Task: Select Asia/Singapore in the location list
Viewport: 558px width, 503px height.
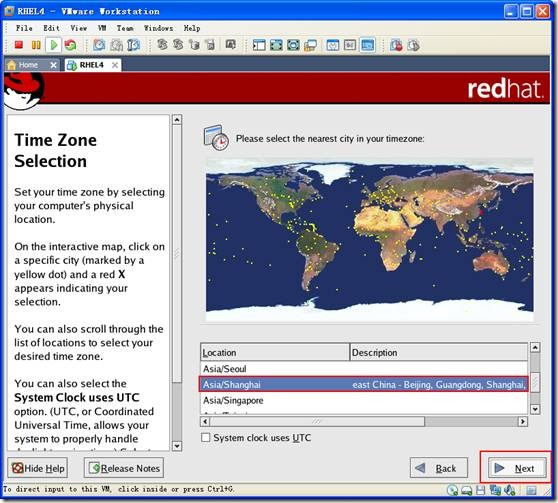Action: coord(363,400)
